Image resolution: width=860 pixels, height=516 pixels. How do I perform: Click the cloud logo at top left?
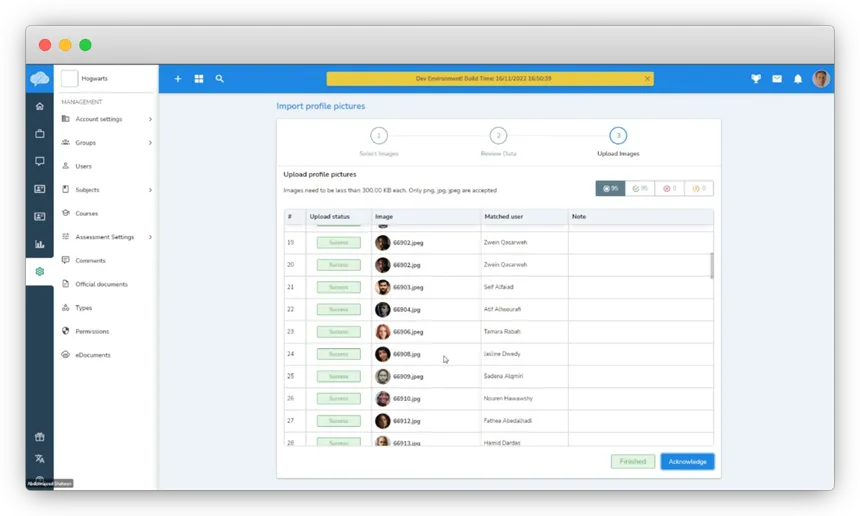pyautogui.click(x=39, y=78)
